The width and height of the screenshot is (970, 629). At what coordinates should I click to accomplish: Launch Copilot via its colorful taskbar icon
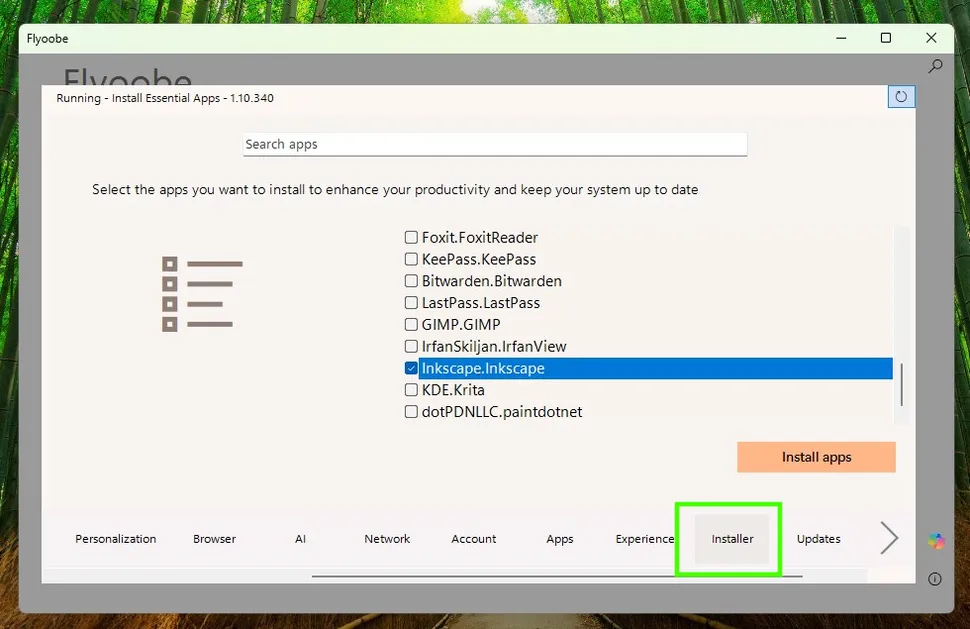click(936, 541)
